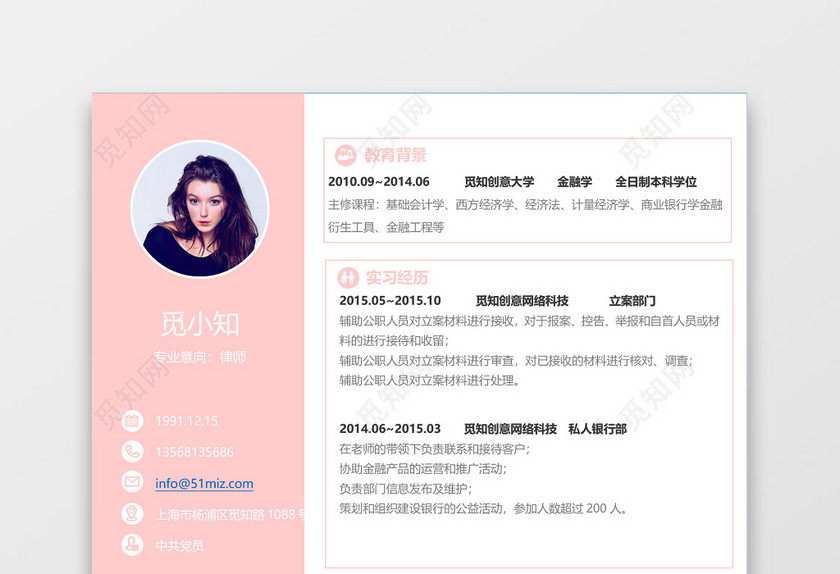Click the location pin address icon
The width and height of the screenshot is (840, 574).
(132, 513)
